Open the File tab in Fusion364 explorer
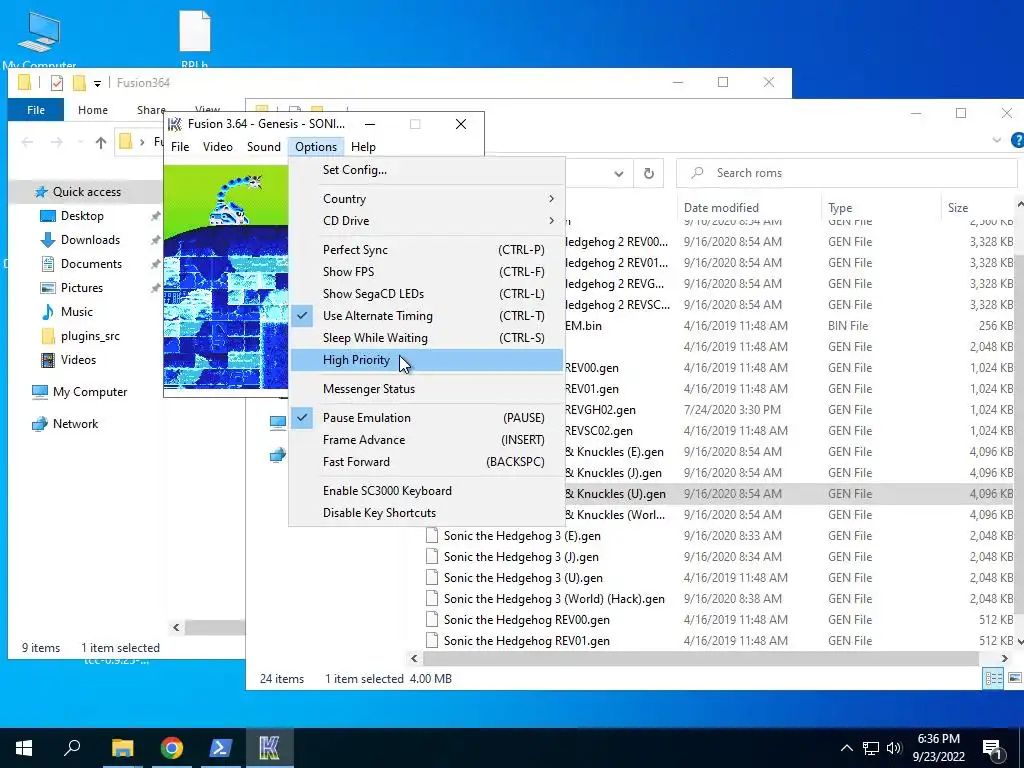1024x768 pixels. [x=36, y=110]
